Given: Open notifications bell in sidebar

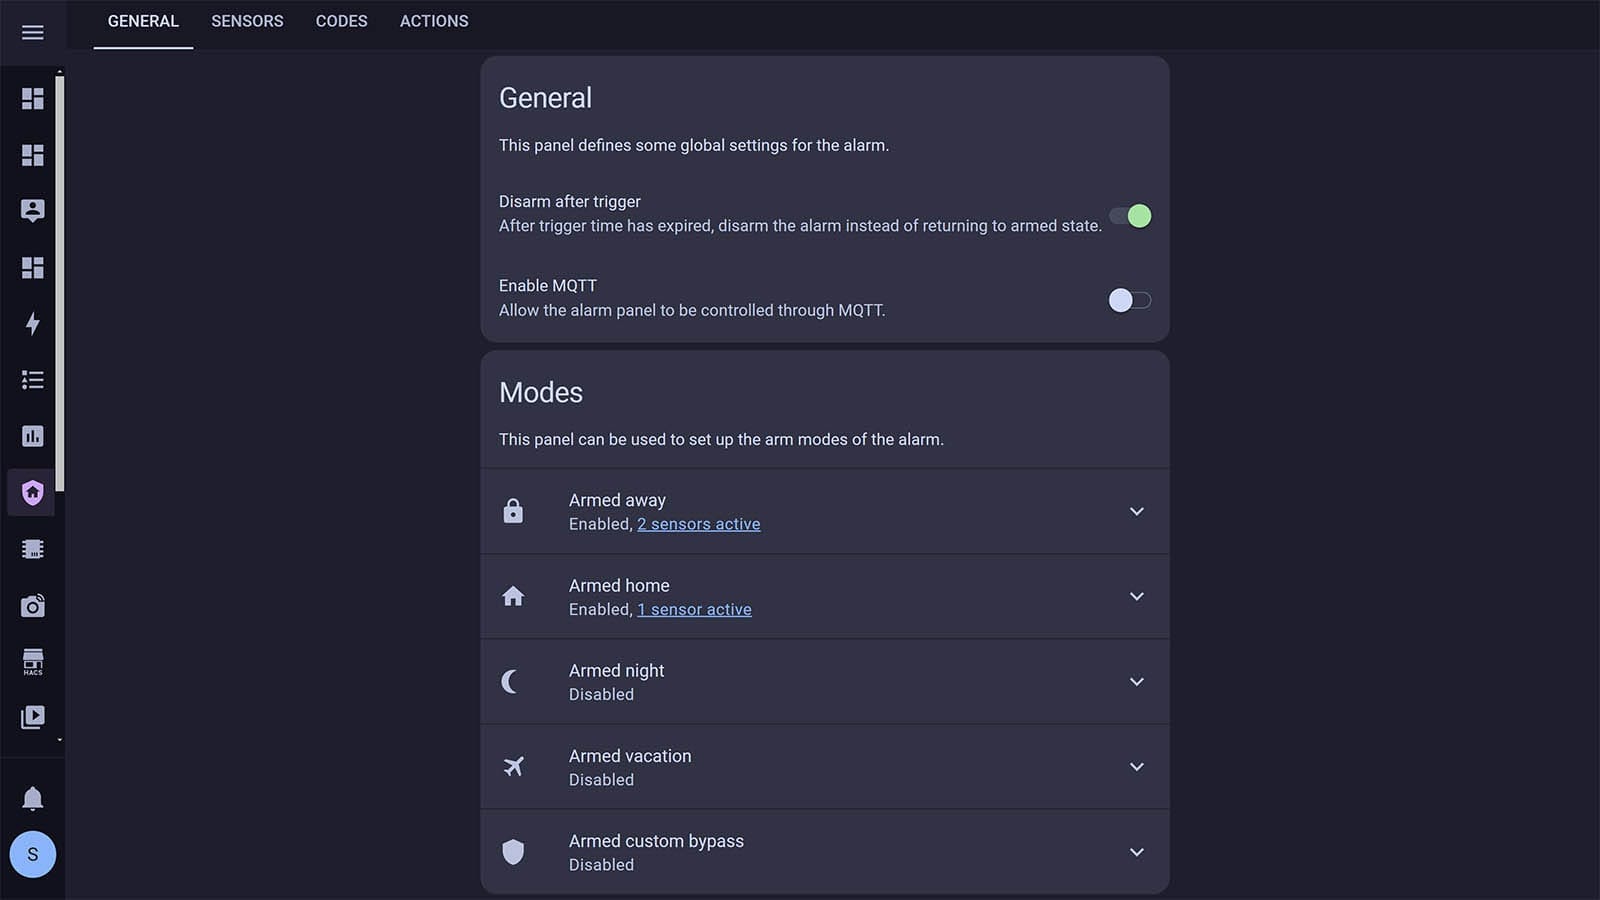Looking at the screenshot, I should pyautogui.click(x=32, y=797).
